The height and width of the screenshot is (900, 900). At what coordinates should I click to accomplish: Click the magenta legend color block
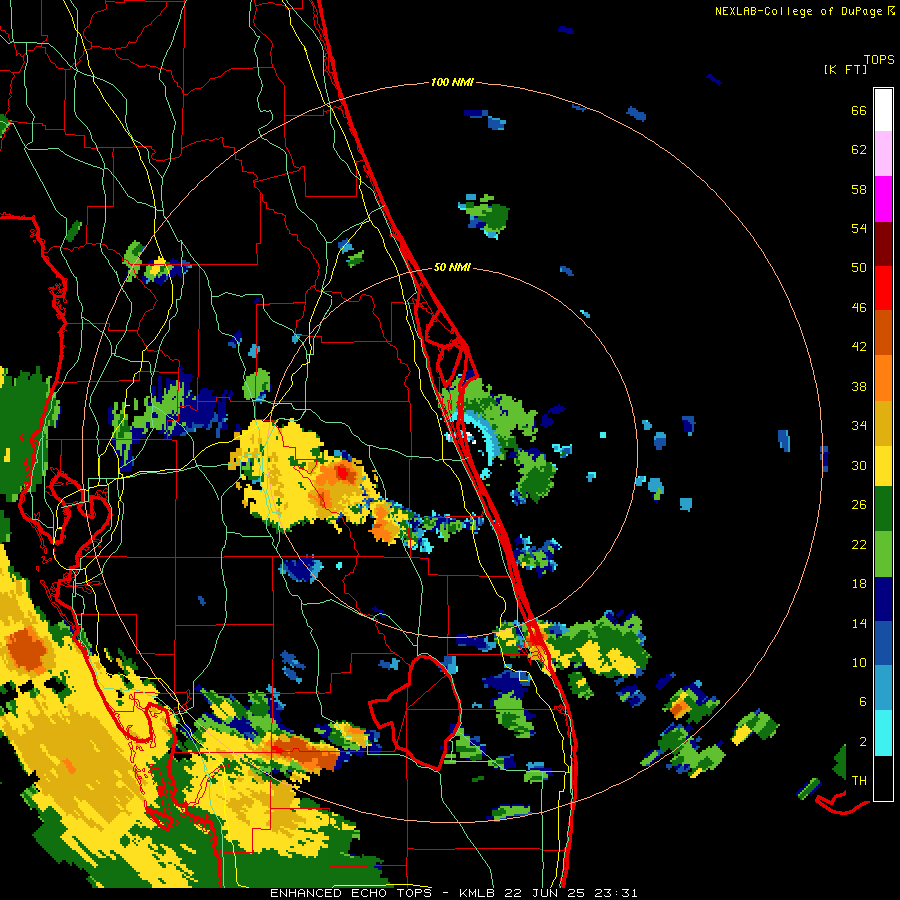883,199
